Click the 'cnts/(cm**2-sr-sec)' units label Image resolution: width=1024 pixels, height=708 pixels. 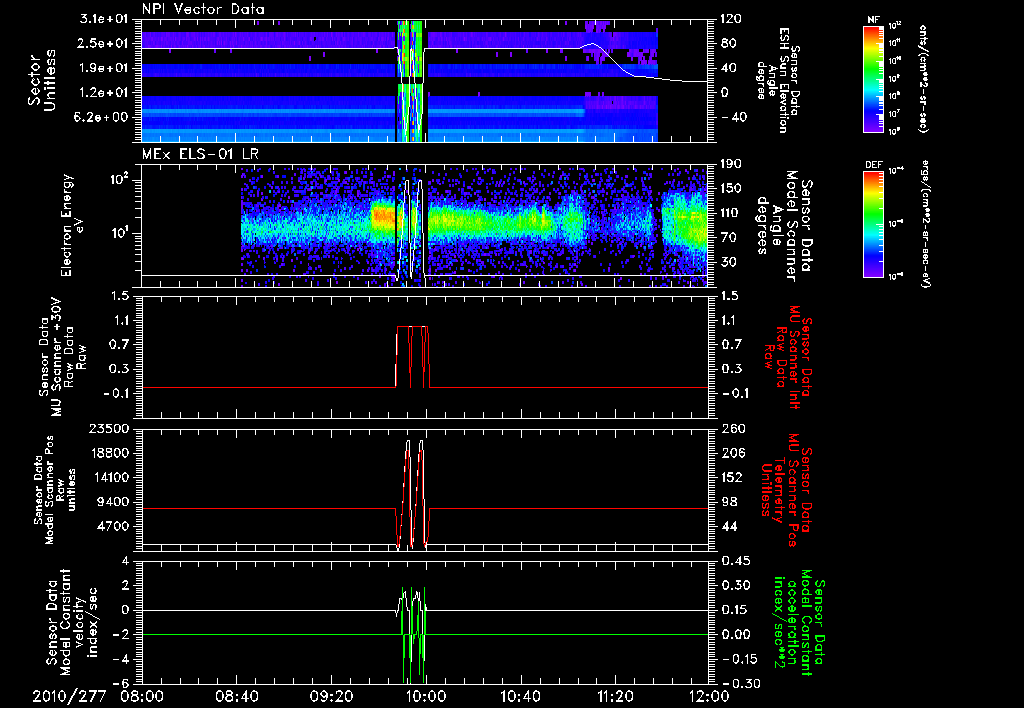pos(923,78)
